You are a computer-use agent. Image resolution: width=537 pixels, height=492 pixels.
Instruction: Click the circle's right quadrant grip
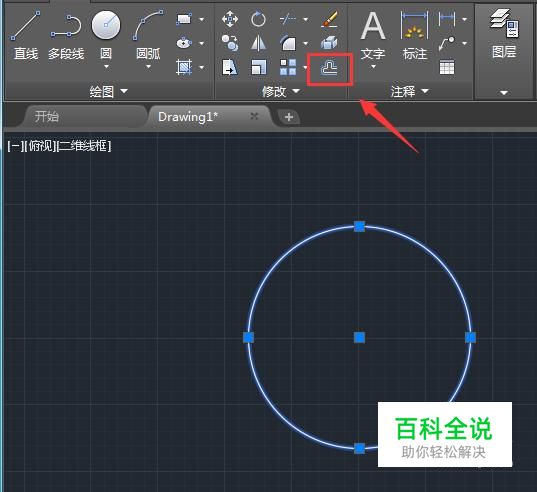click(x=471, y=338)
